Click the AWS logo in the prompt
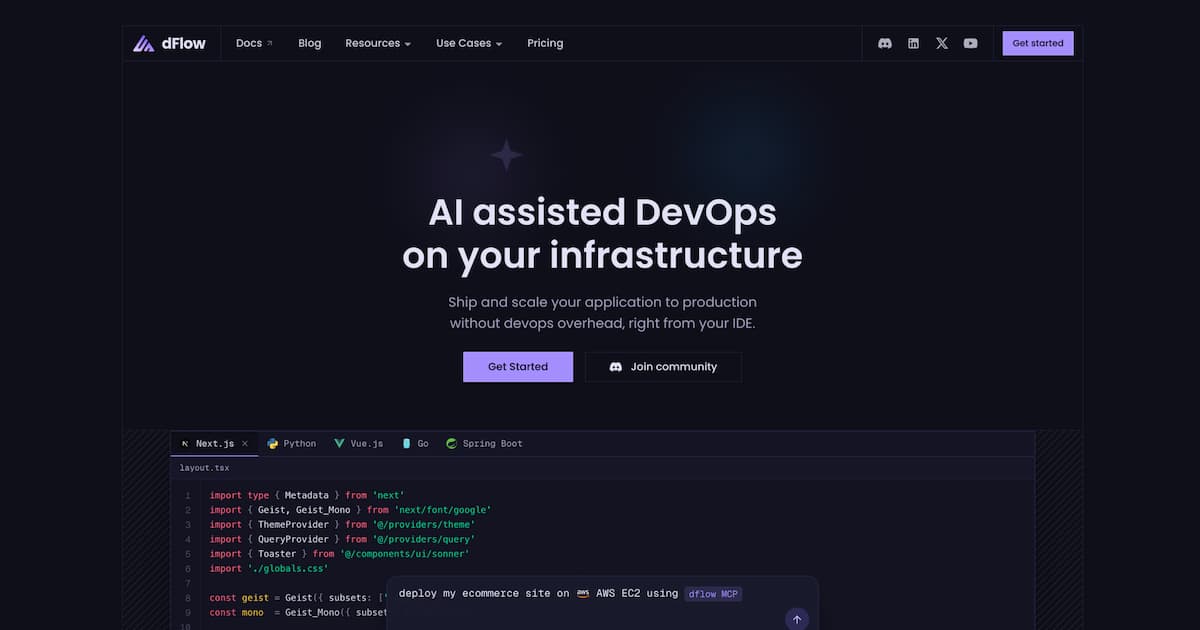The height and width of the screenshot is (630, 1200). pos(581,594)
